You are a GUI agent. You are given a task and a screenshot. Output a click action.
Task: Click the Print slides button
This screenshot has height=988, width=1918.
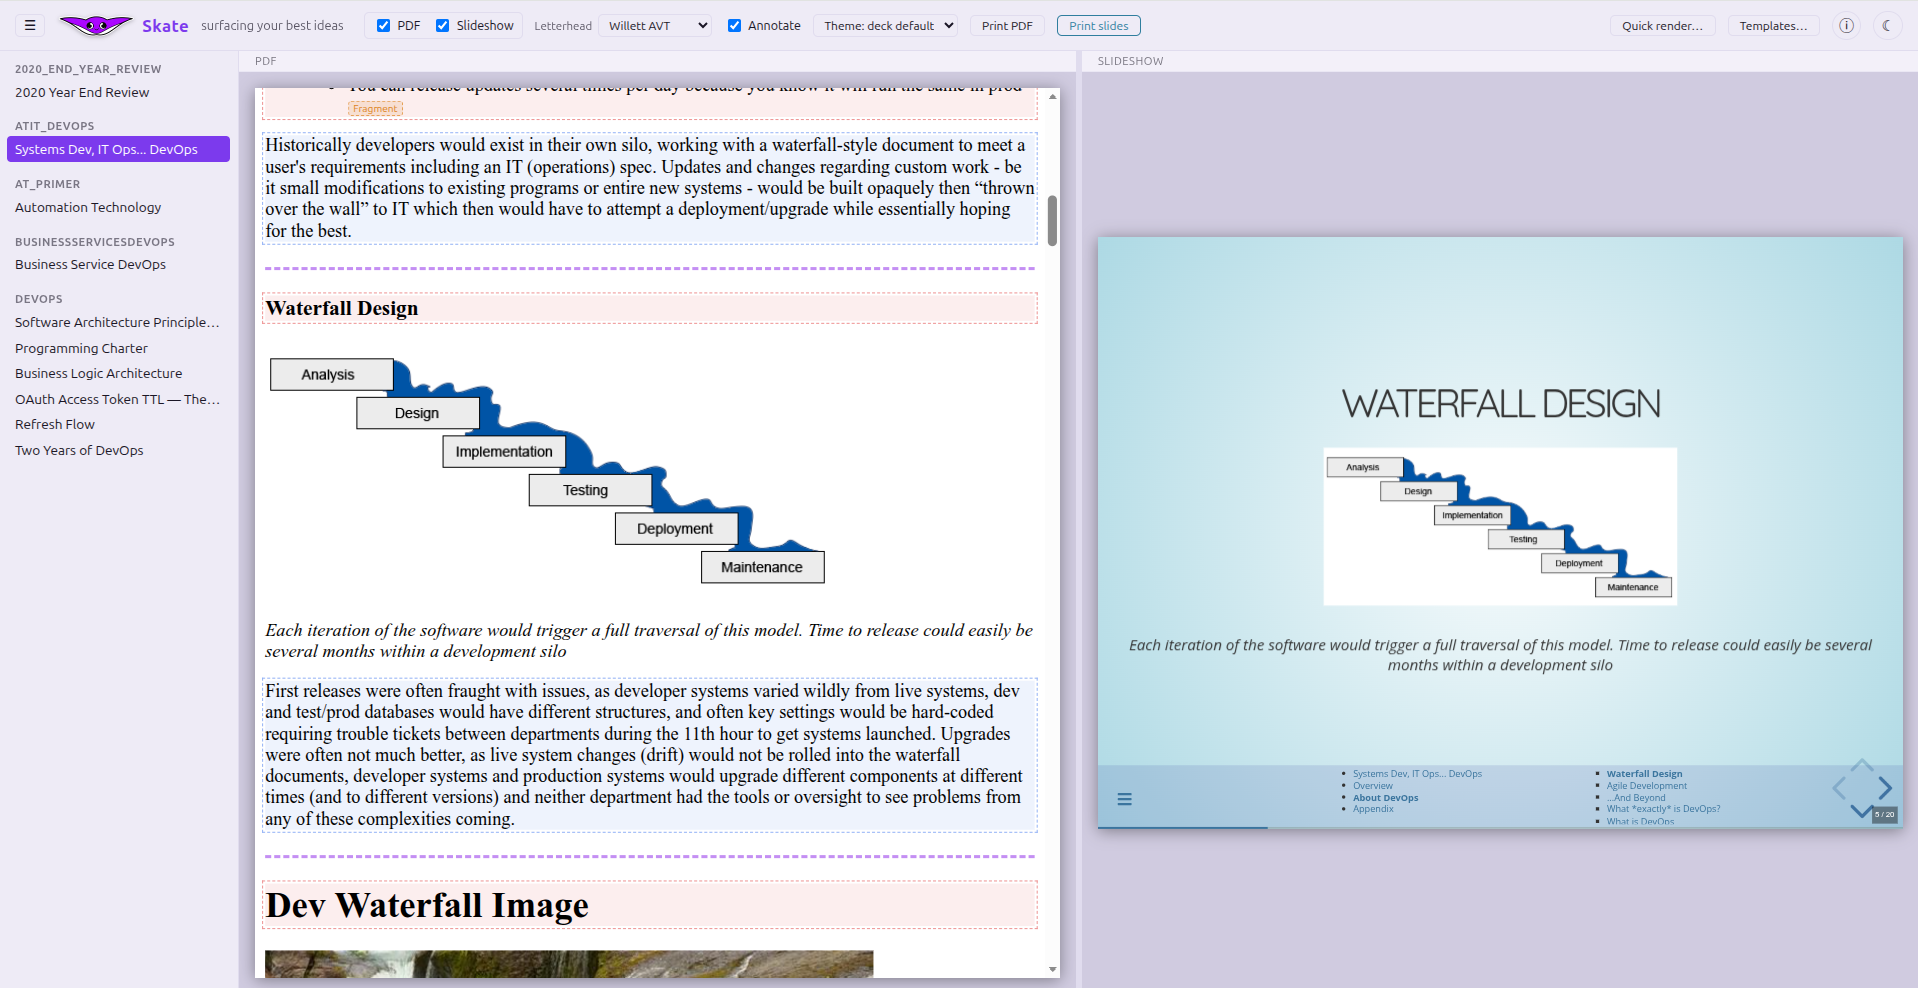1098,26
